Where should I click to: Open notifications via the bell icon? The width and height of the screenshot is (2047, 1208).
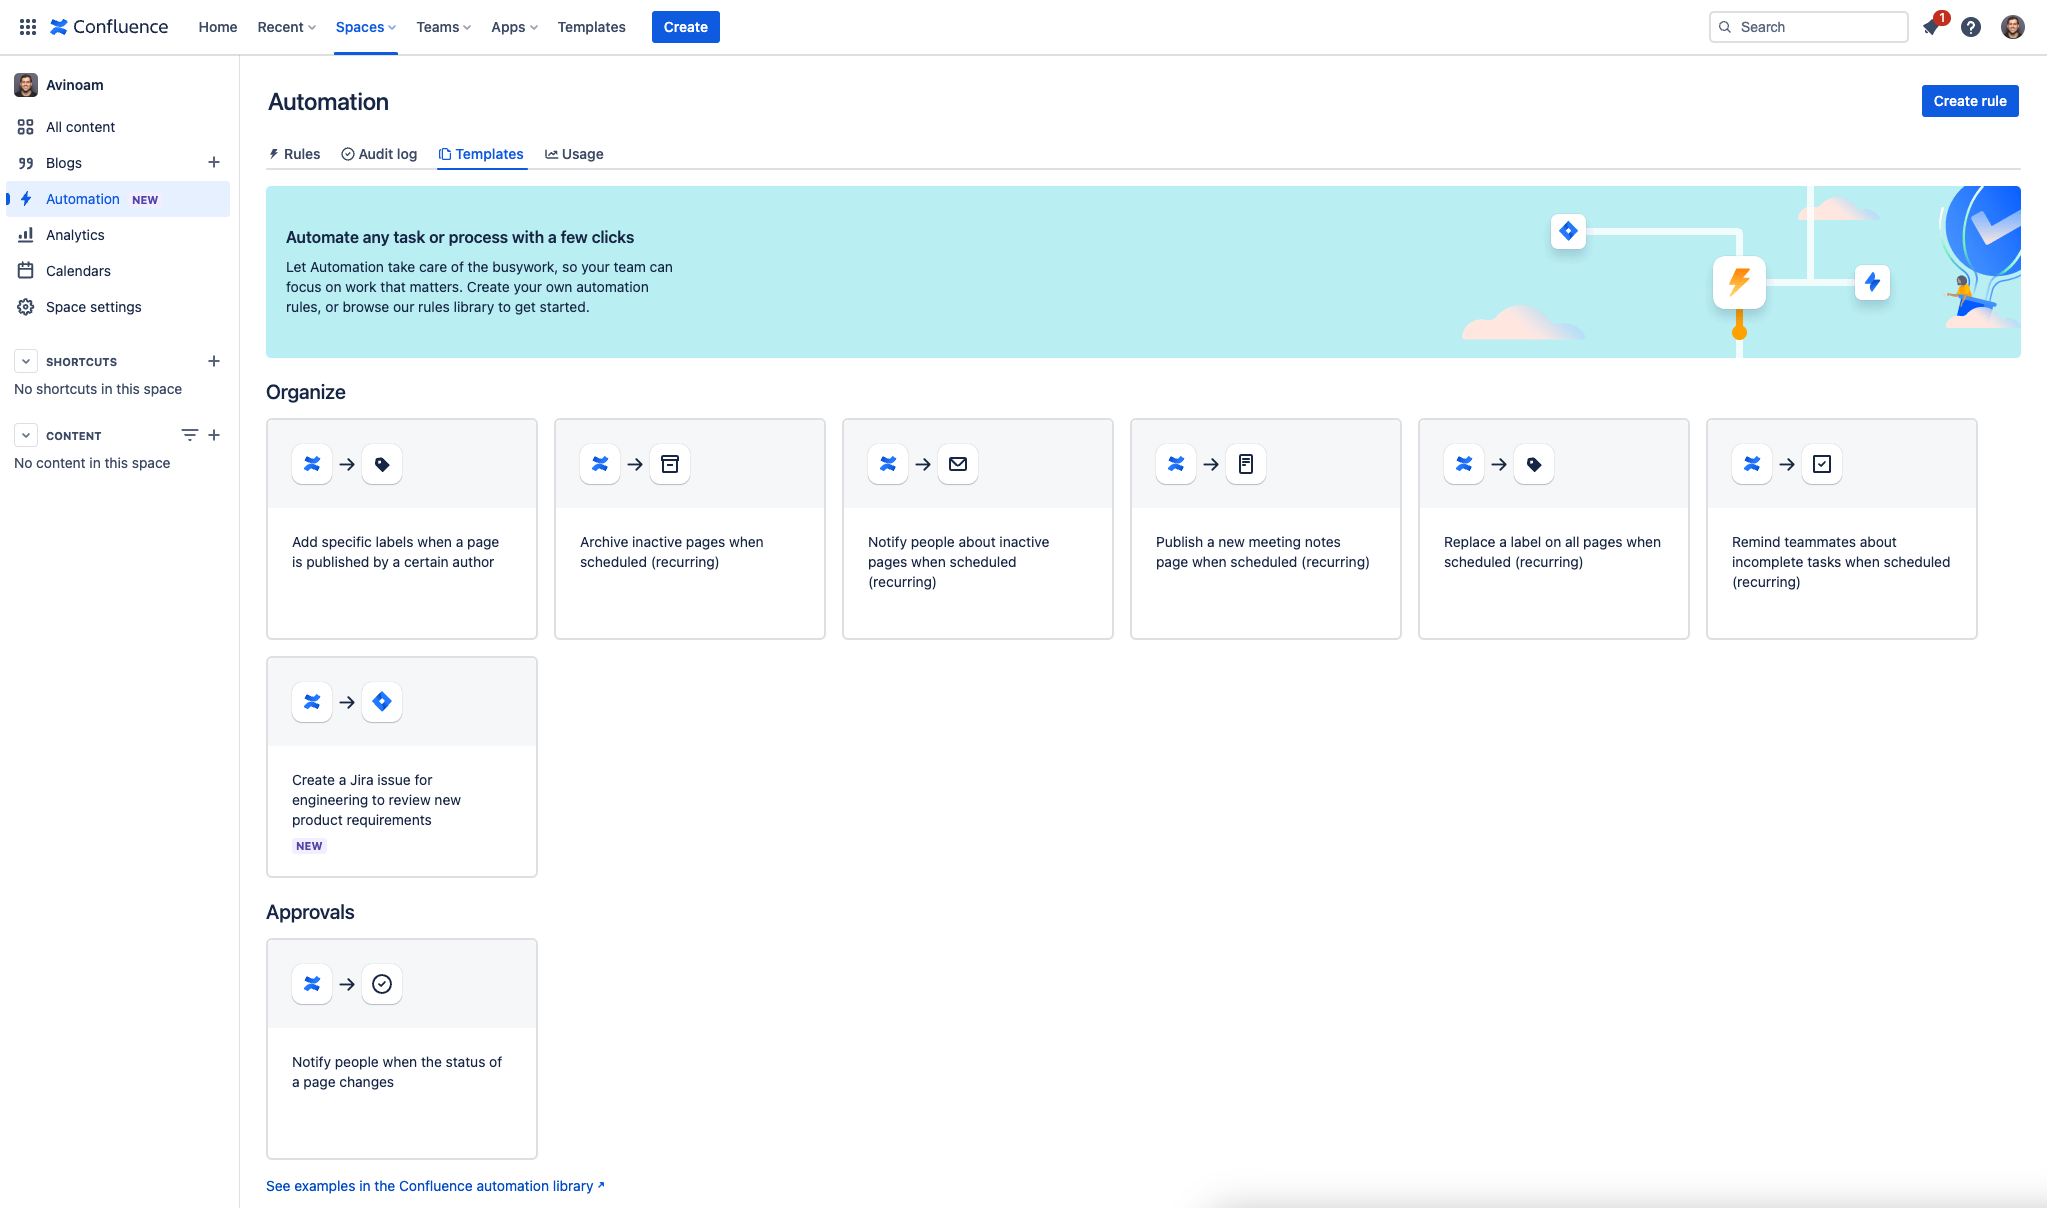pyautogui.click(x=1931, y=27)
